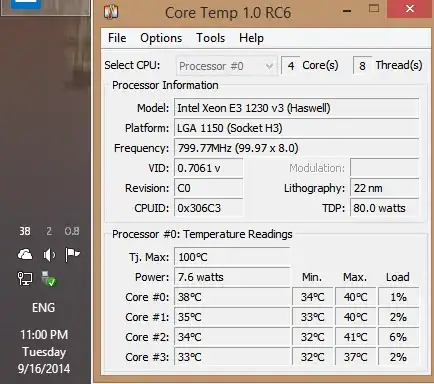Click Core #0 load value 1%
This screenshot has width=434, height=384.
click(x=398, y=297)
